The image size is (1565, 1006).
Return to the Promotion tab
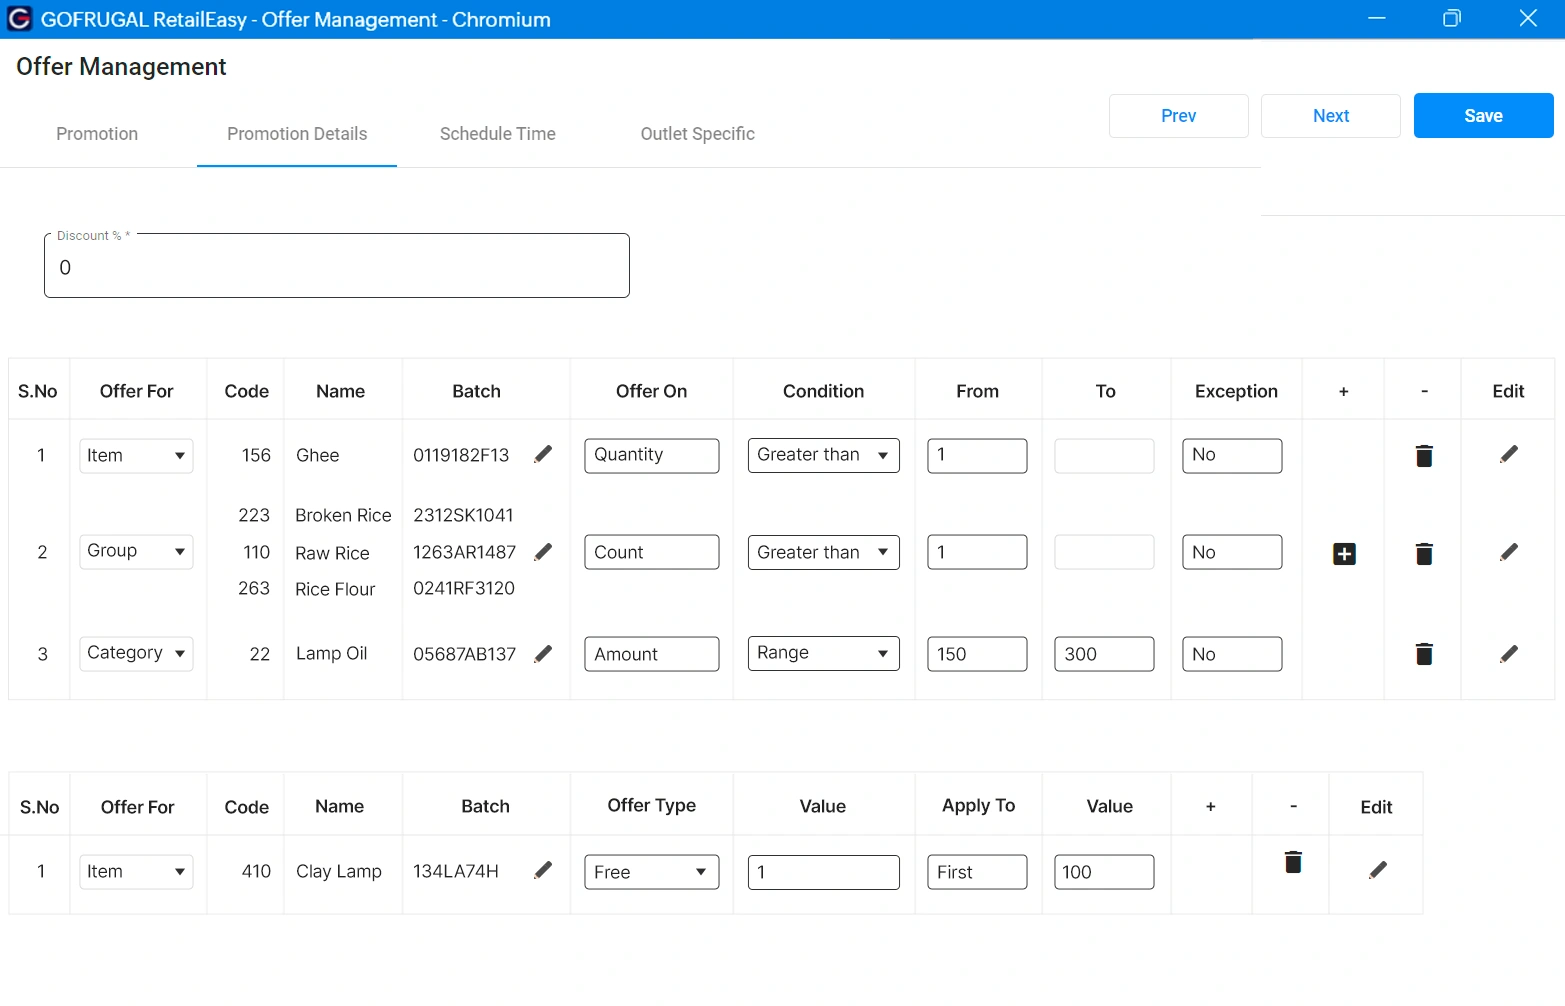96,133
